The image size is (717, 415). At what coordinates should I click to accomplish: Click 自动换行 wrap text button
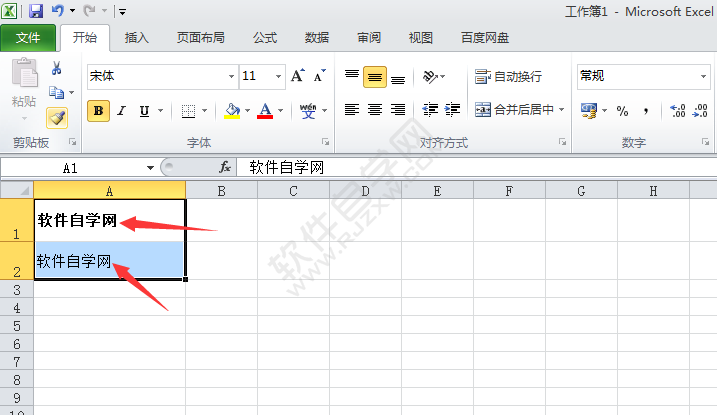(x=508, y=76)
